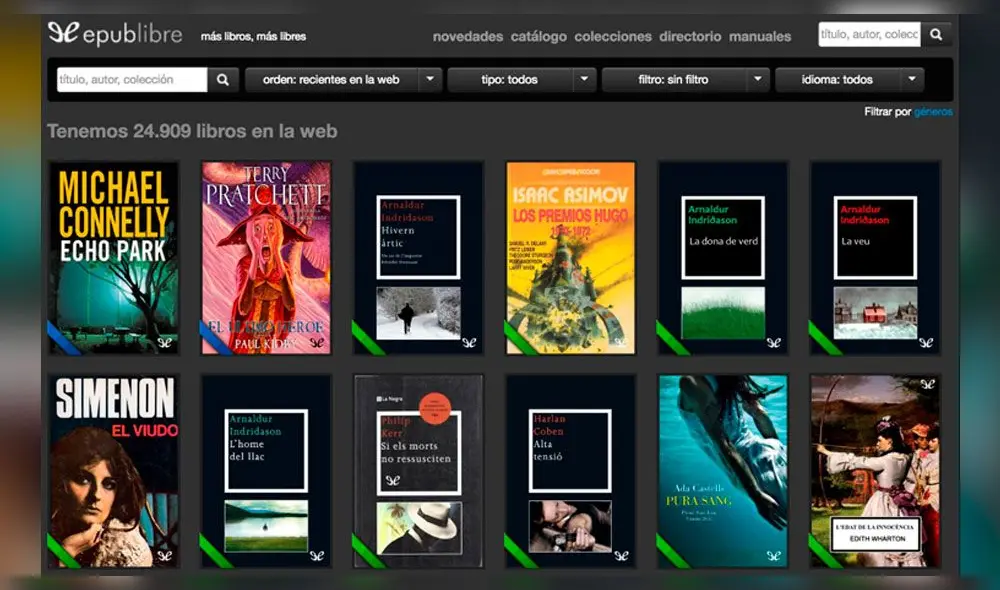Click the epublibre logo icon

(63, 32)
